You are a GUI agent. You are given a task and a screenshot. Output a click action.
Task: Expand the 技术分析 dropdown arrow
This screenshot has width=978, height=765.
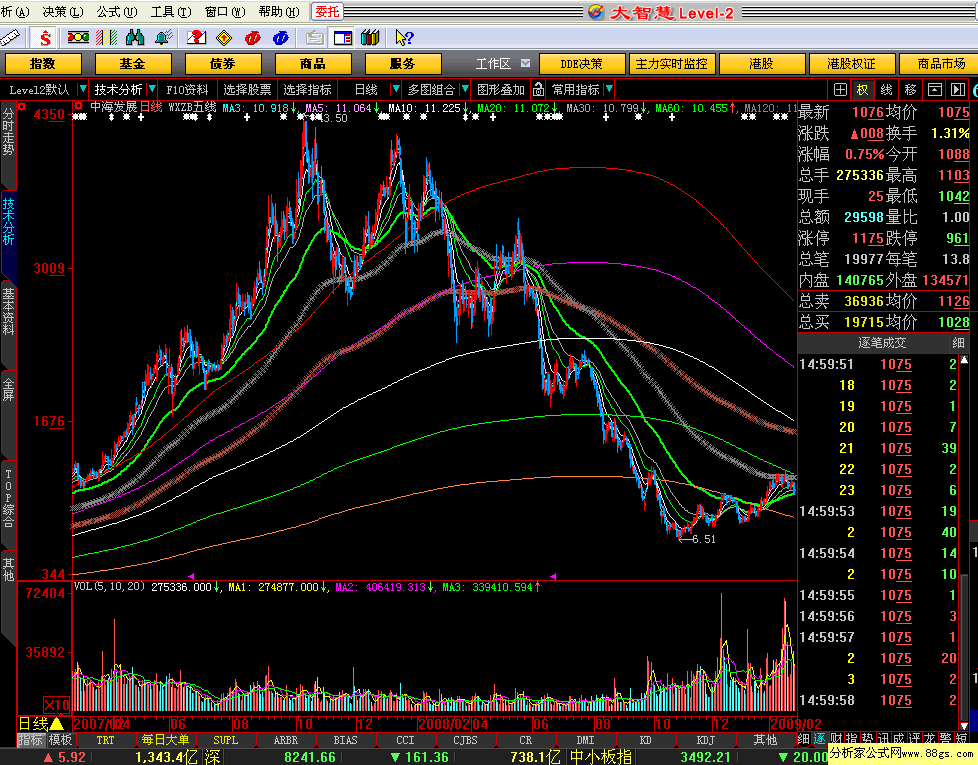152,89
